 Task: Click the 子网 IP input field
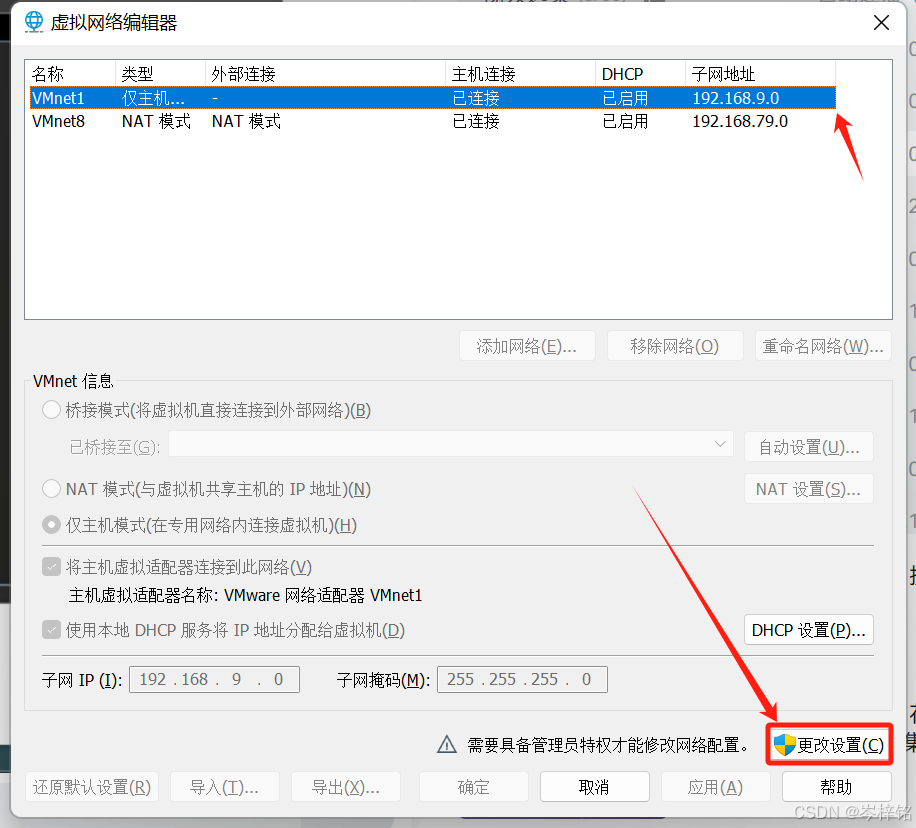(x=214, y=679)
